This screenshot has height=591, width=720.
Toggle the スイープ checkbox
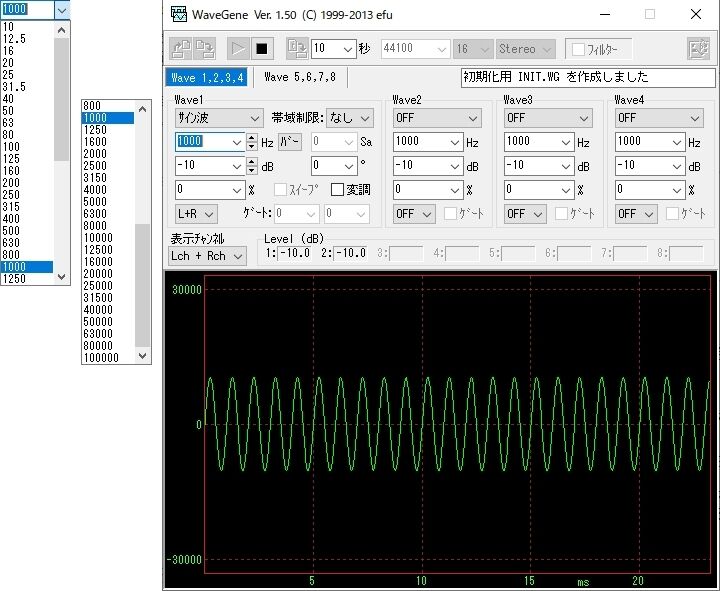(x=280, y=190)
